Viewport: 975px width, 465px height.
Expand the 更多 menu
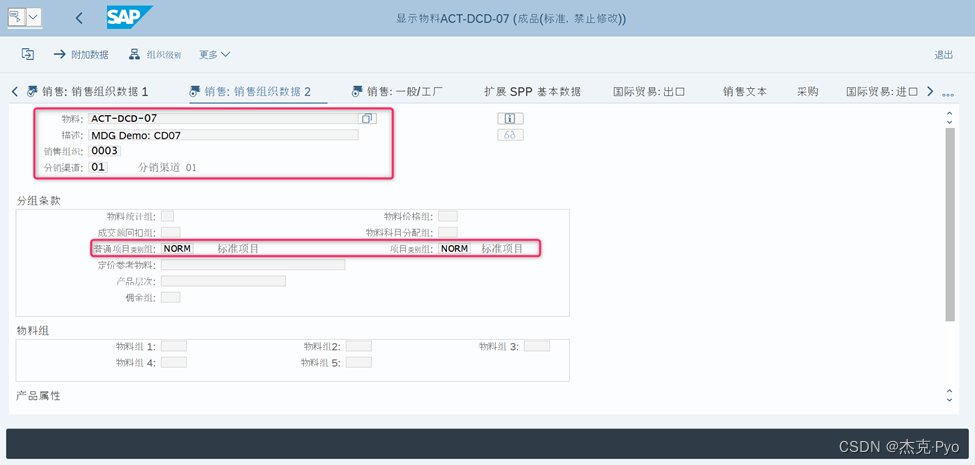215,55
